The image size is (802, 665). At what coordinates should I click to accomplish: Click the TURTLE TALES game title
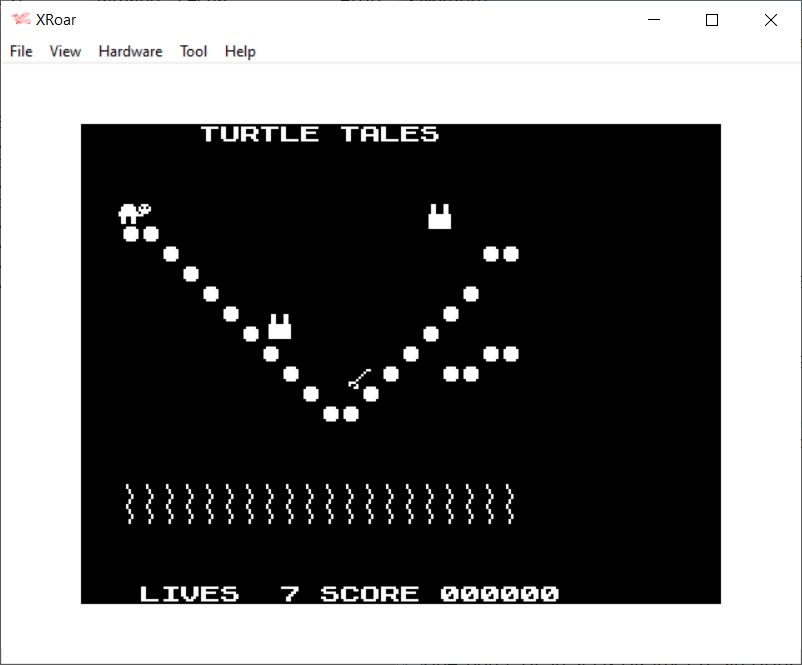319,134
